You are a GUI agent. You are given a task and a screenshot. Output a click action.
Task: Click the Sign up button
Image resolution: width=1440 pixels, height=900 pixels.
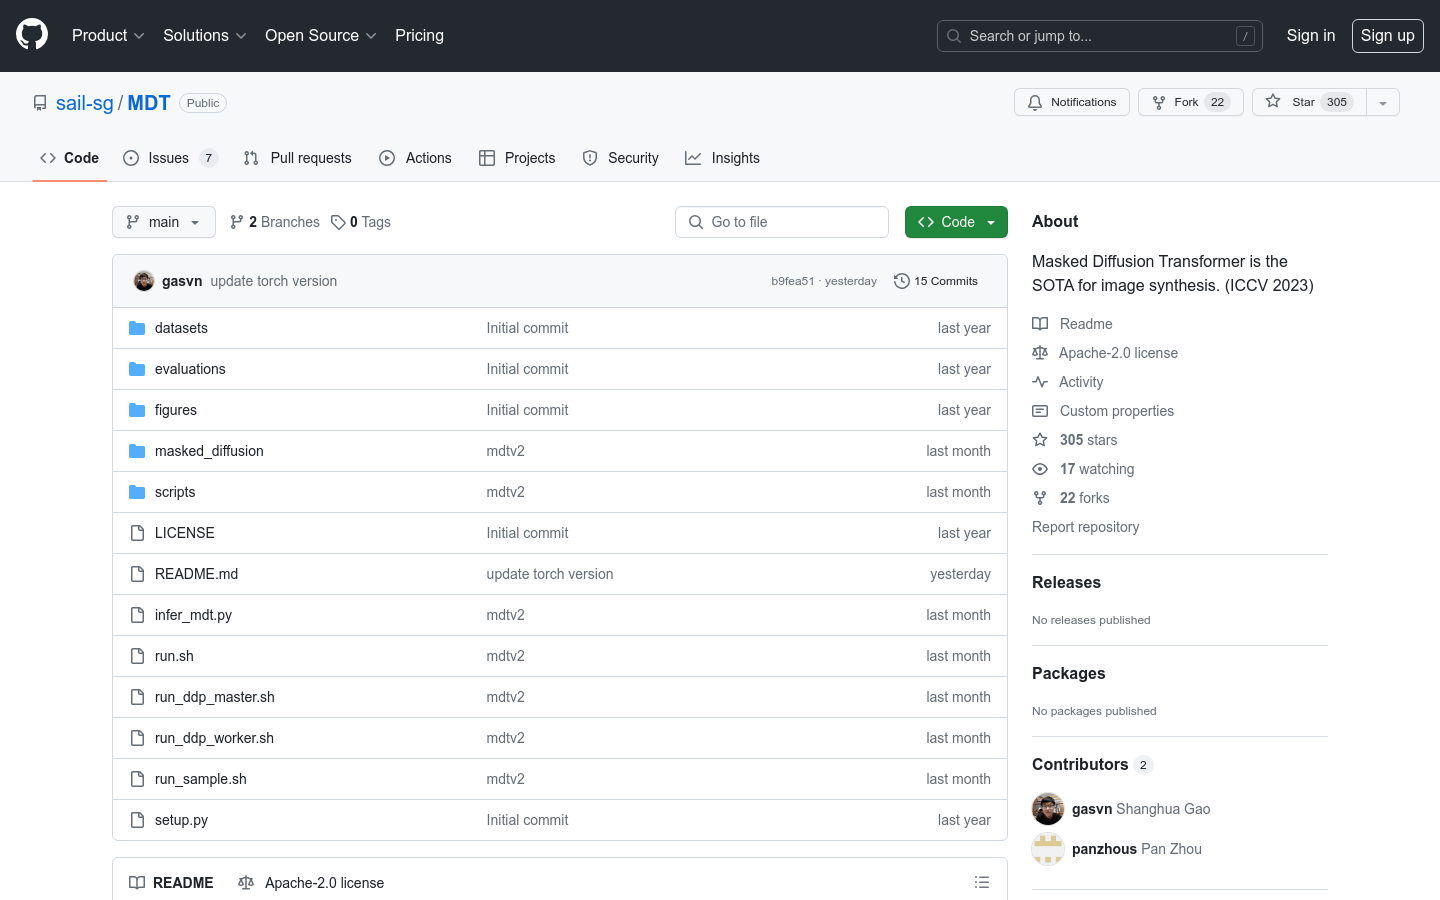pos(1387,35)
